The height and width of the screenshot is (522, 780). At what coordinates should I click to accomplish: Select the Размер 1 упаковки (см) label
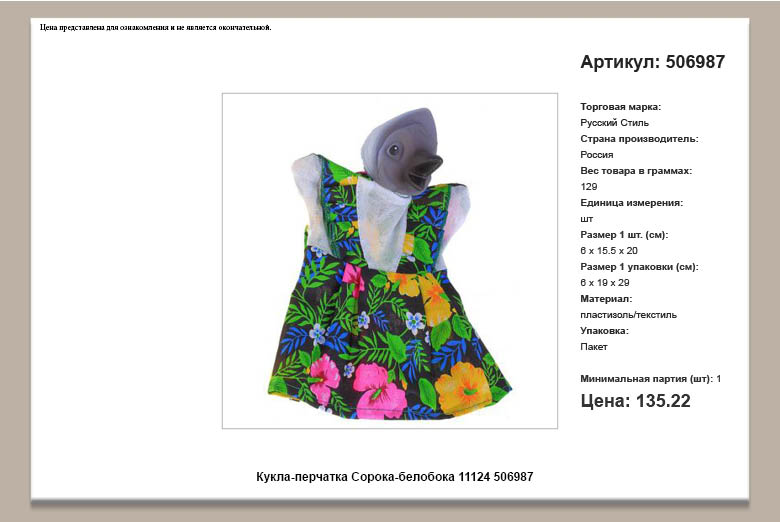point(639,267)
